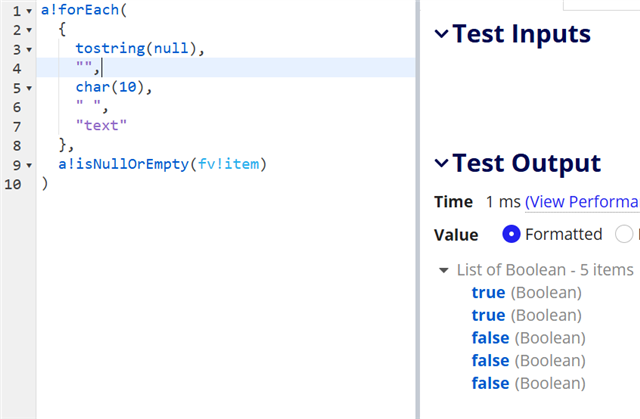Select the first true Boolean result

488,293
